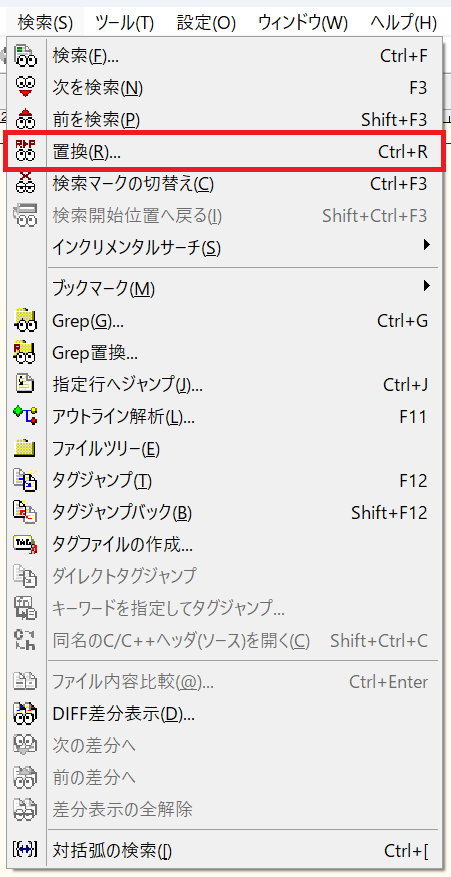
Task: Click the 次を検索 icon
Action: 25,88
